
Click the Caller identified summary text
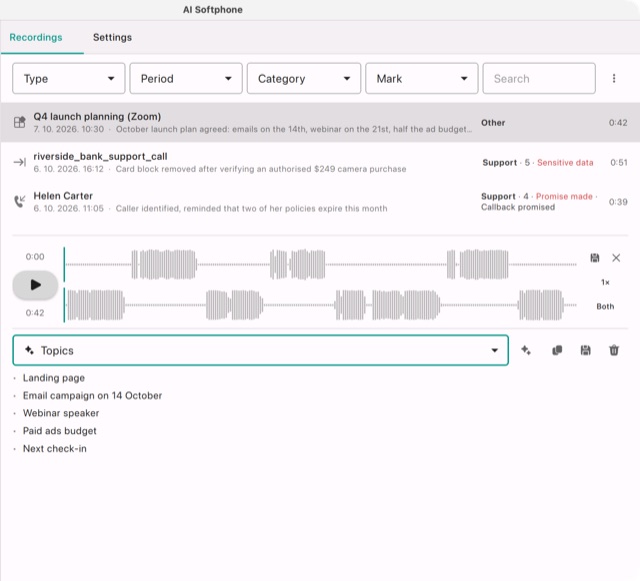pyautogui.click(x=251, y=208)
